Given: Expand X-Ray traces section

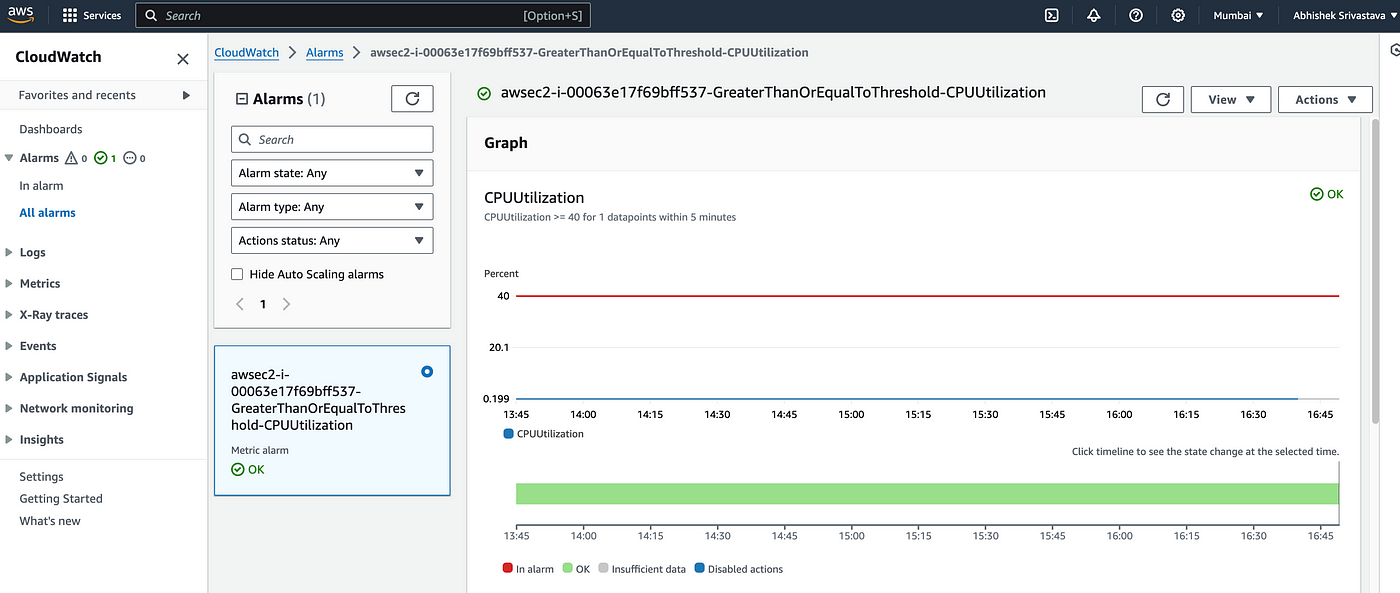Looking at the screenshot, I should pos(9,315).
